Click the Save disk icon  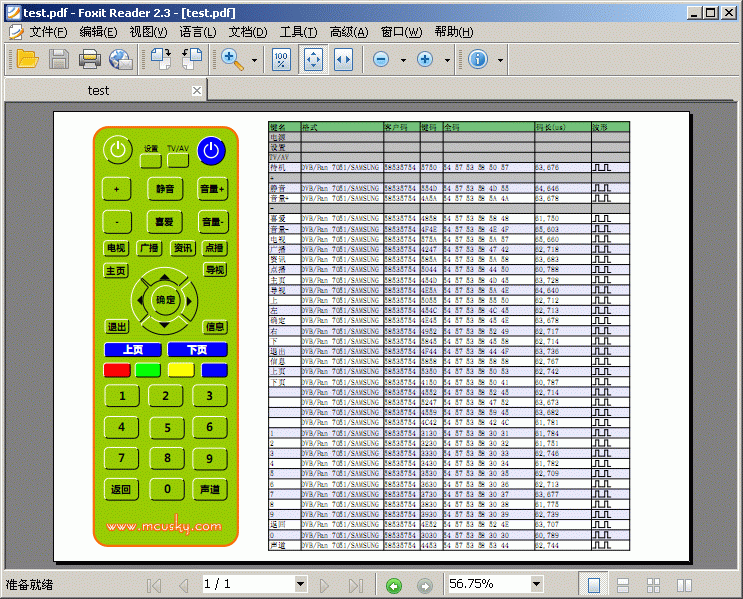[x=59, y=59]
